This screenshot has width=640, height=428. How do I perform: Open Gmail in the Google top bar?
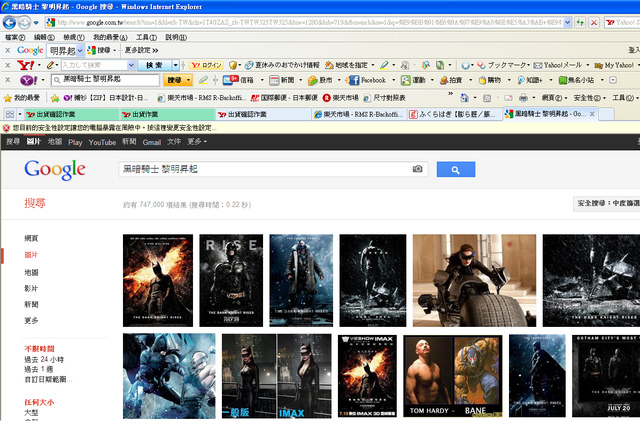point(151,142)
